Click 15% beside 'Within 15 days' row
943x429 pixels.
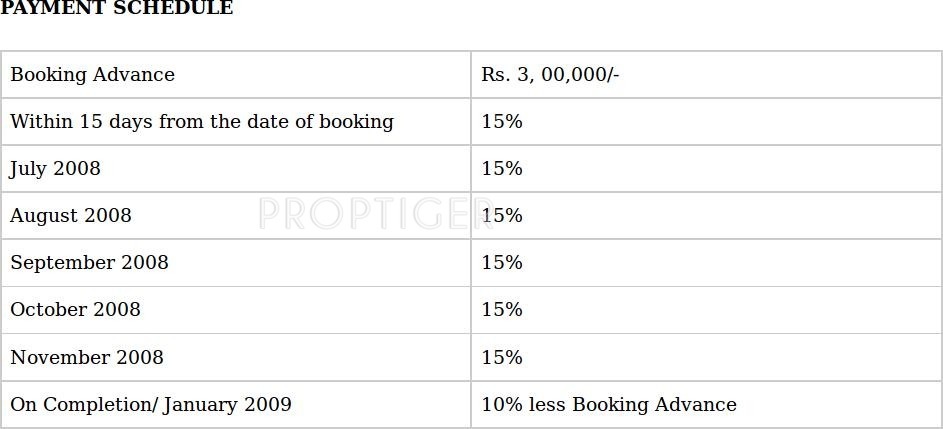502,122
